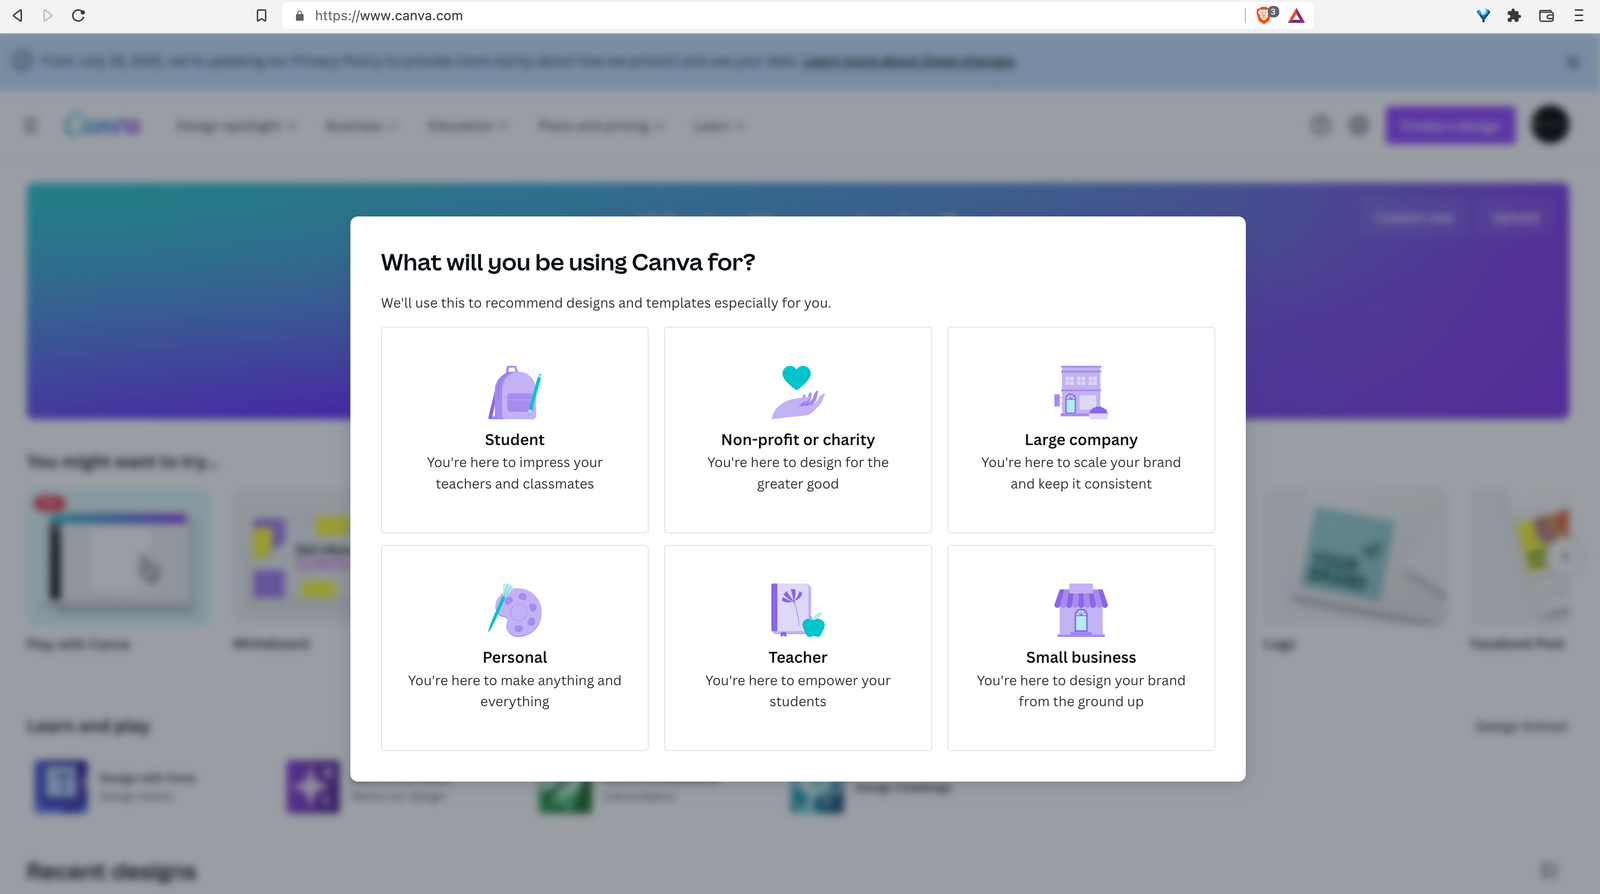Screen dimensions: 1600x894
Task: Click "You're here to empower your students"
Action: 798,691
